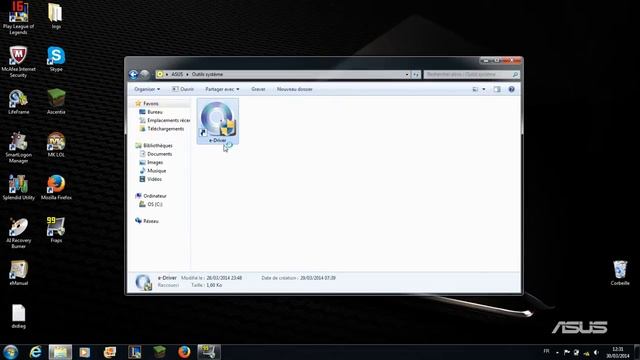
Task: Select the logs folder on desktop
Action: 56,16
